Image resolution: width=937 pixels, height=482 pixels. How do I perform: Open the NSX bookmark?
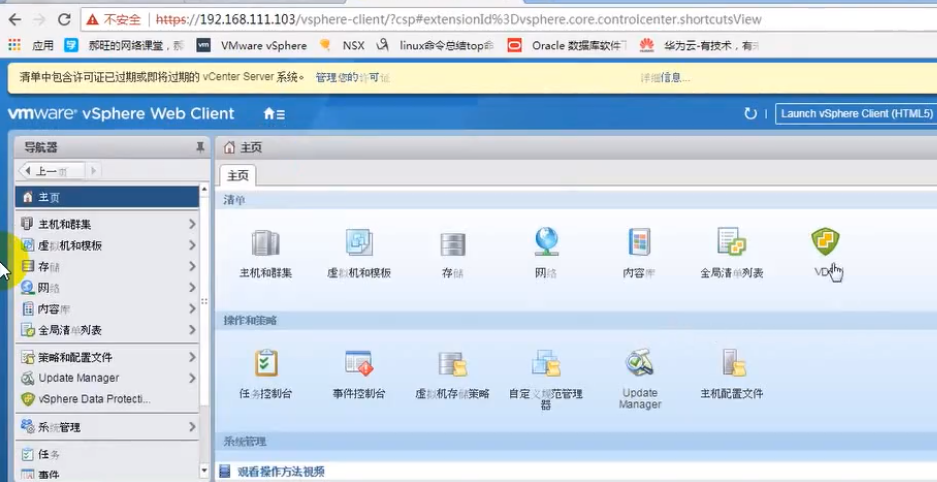tap(342, 45)
